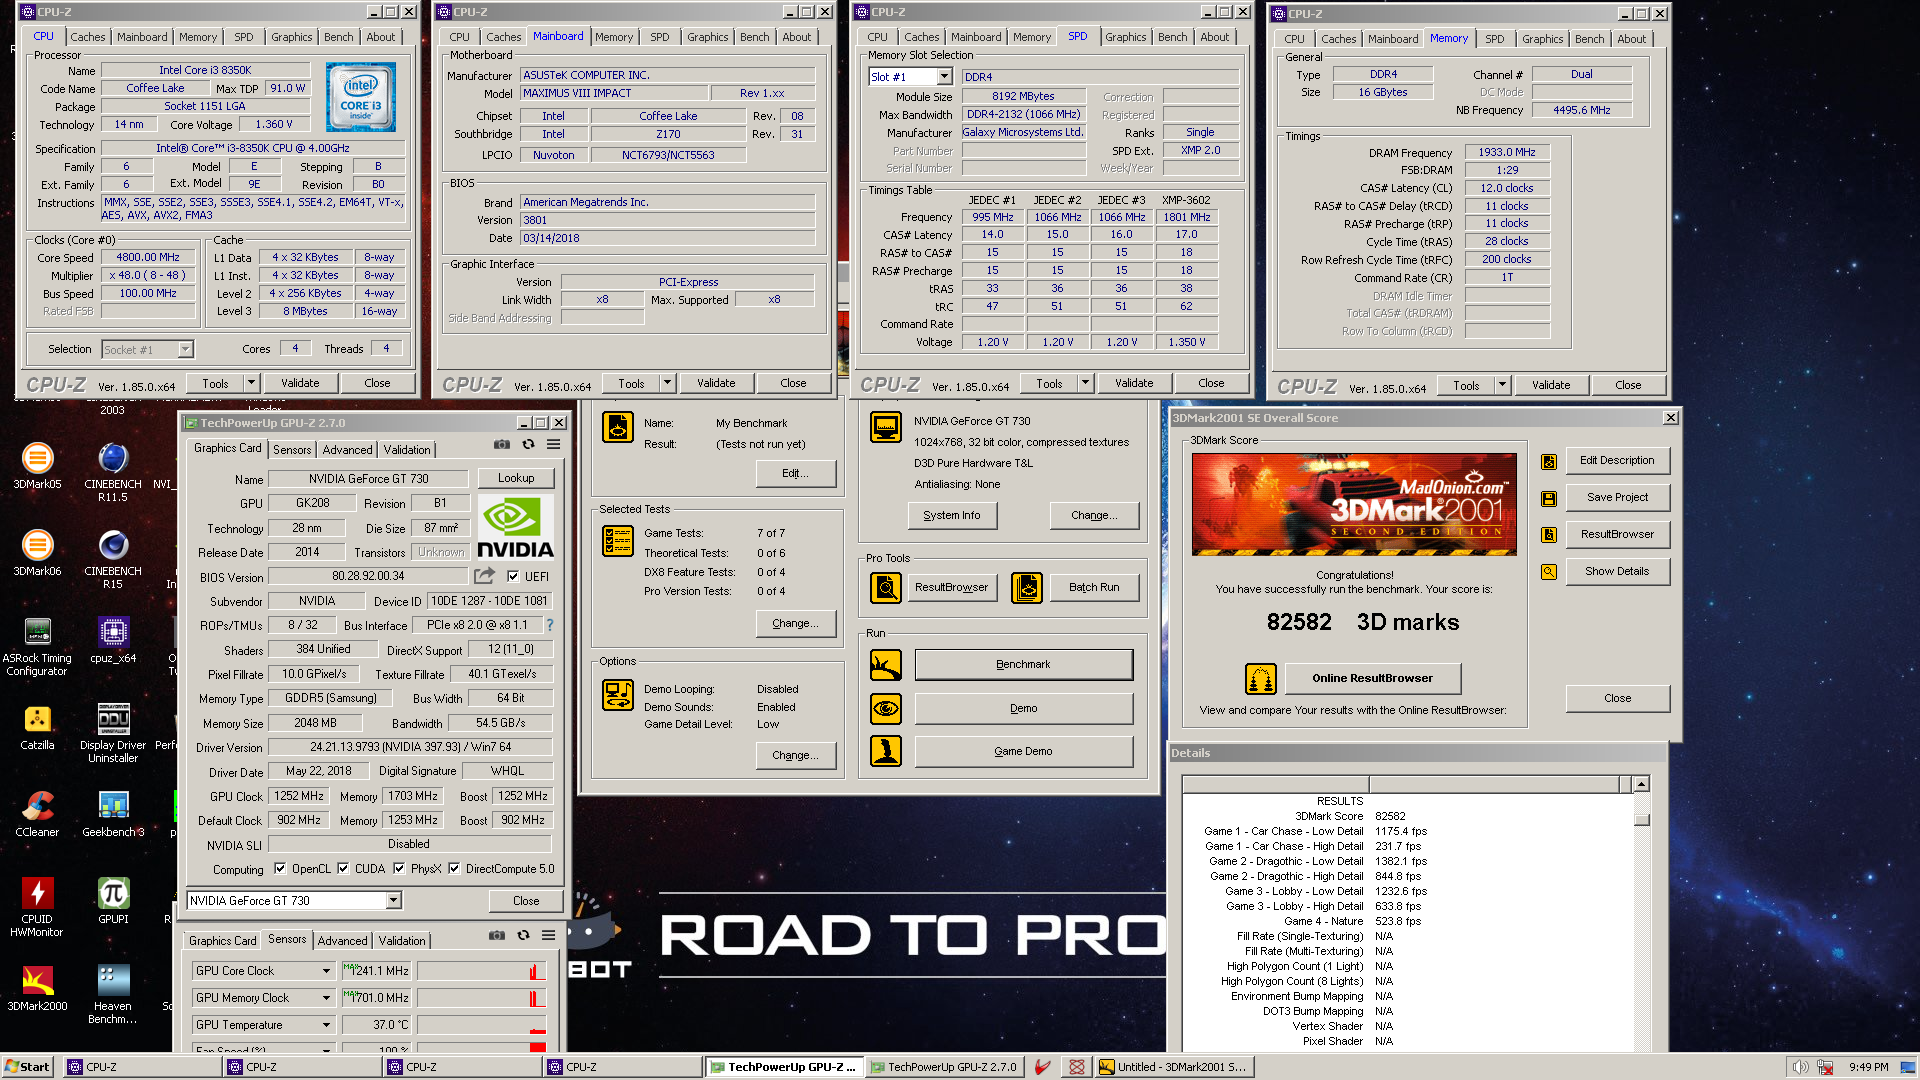Expand the GPU Core Clock sensor dropdown

click(x=326, y=971)
